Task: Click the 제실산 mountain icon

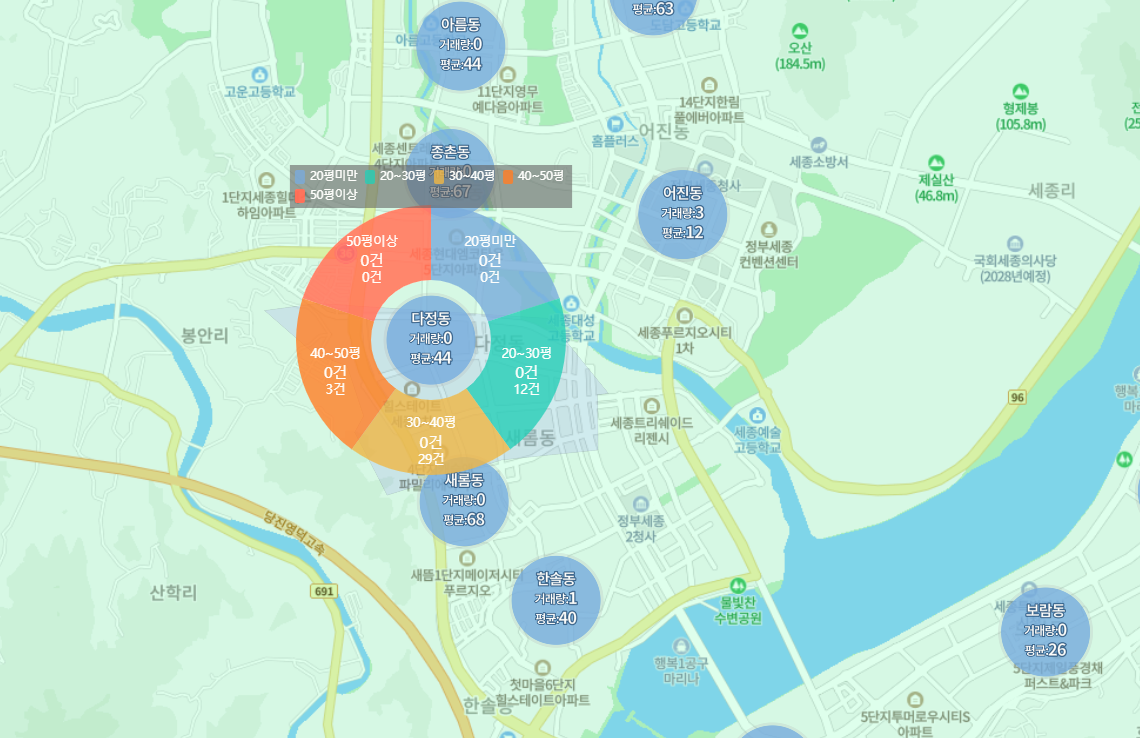Action: (x=936, y=162)
